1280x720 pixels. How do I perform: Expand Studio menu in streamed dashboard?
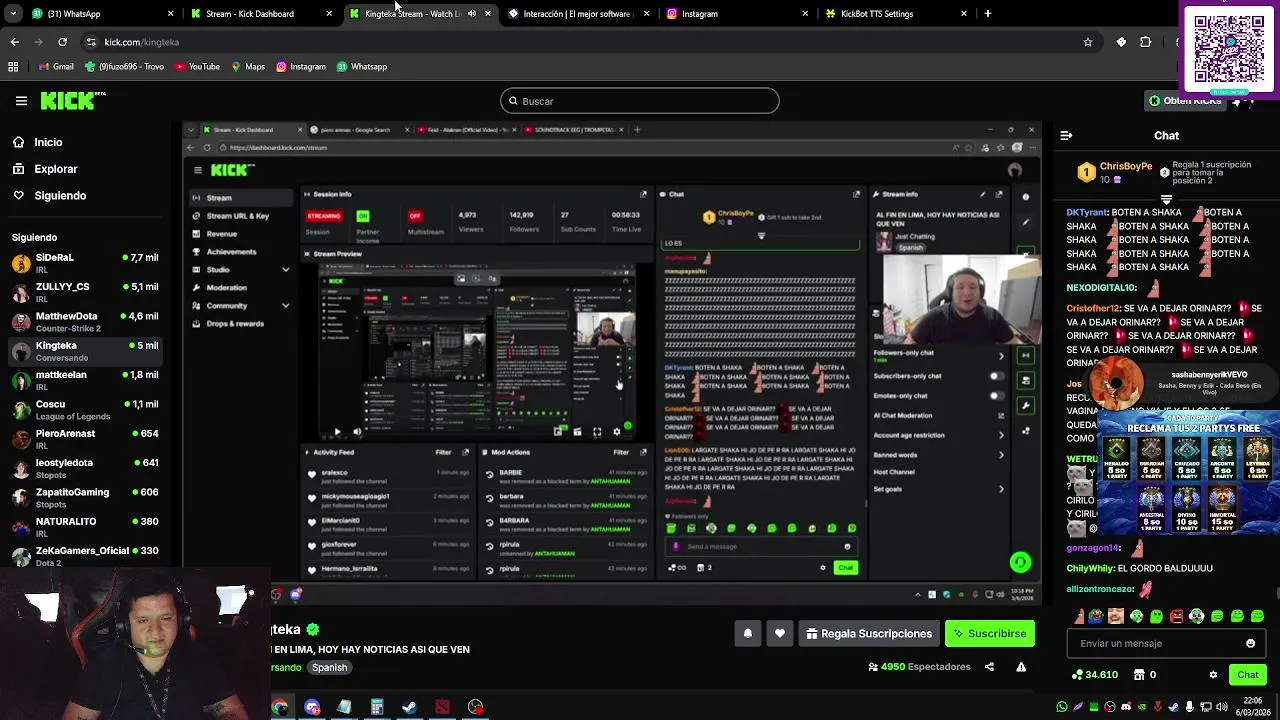click(x=285, y=270)
